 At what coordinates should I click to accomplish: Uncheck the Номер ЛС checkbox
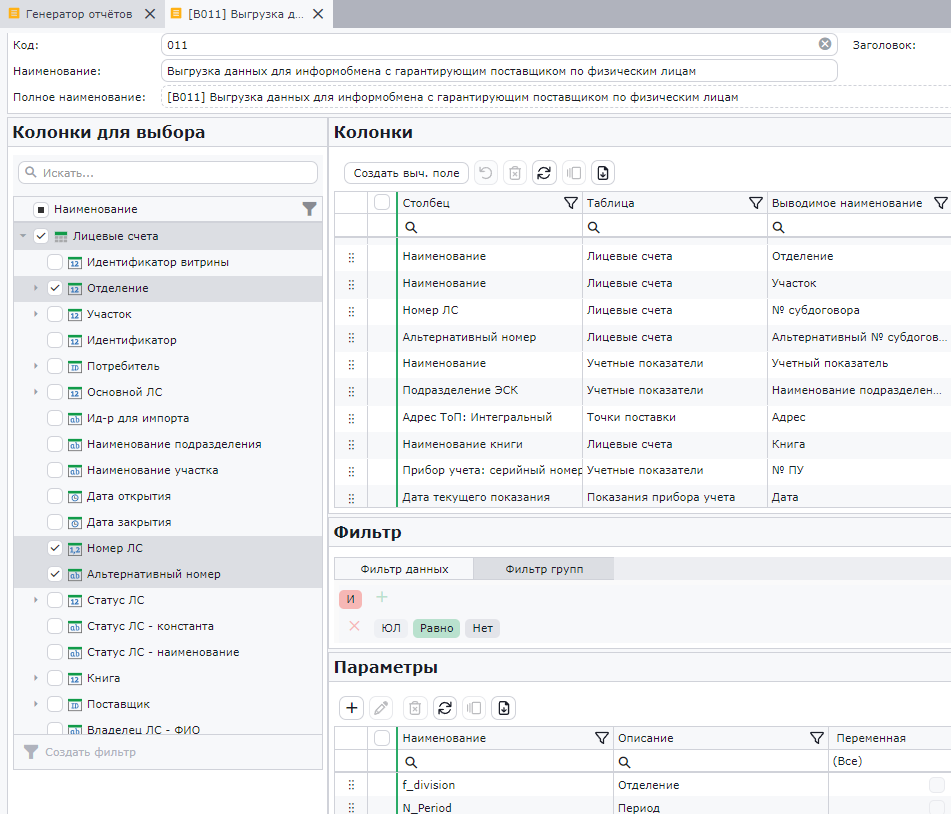click(x=55, y=548)
